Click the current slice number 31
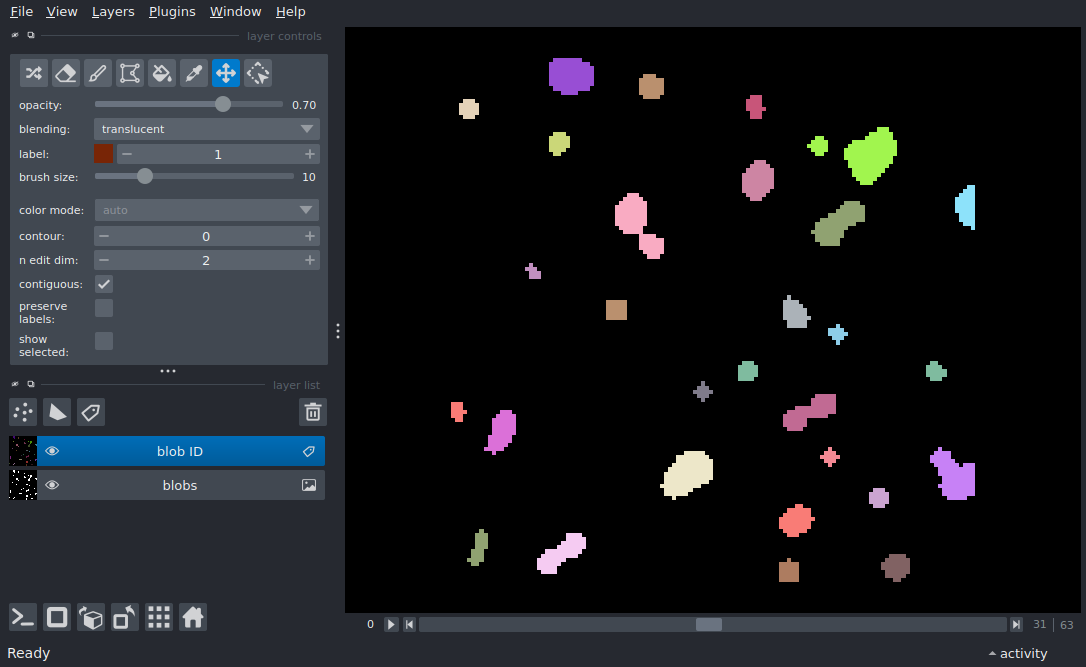Viewport: 1086px width, 667px height. 1039,625
